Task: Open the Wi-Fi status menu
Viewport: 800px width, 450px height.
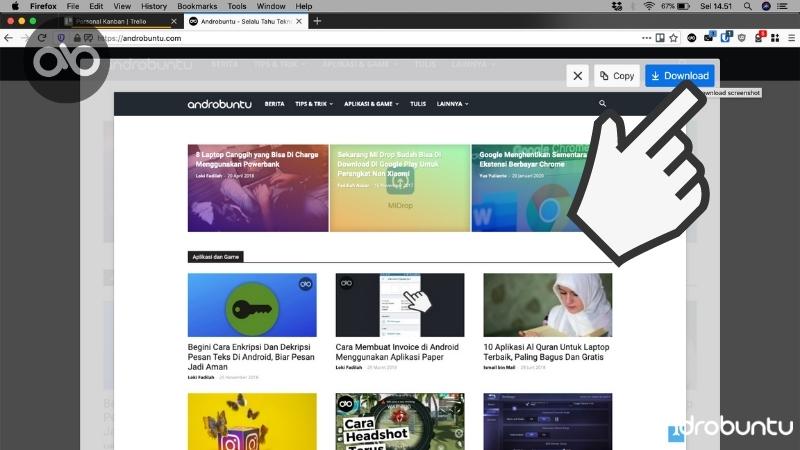Action: point(649,6)
